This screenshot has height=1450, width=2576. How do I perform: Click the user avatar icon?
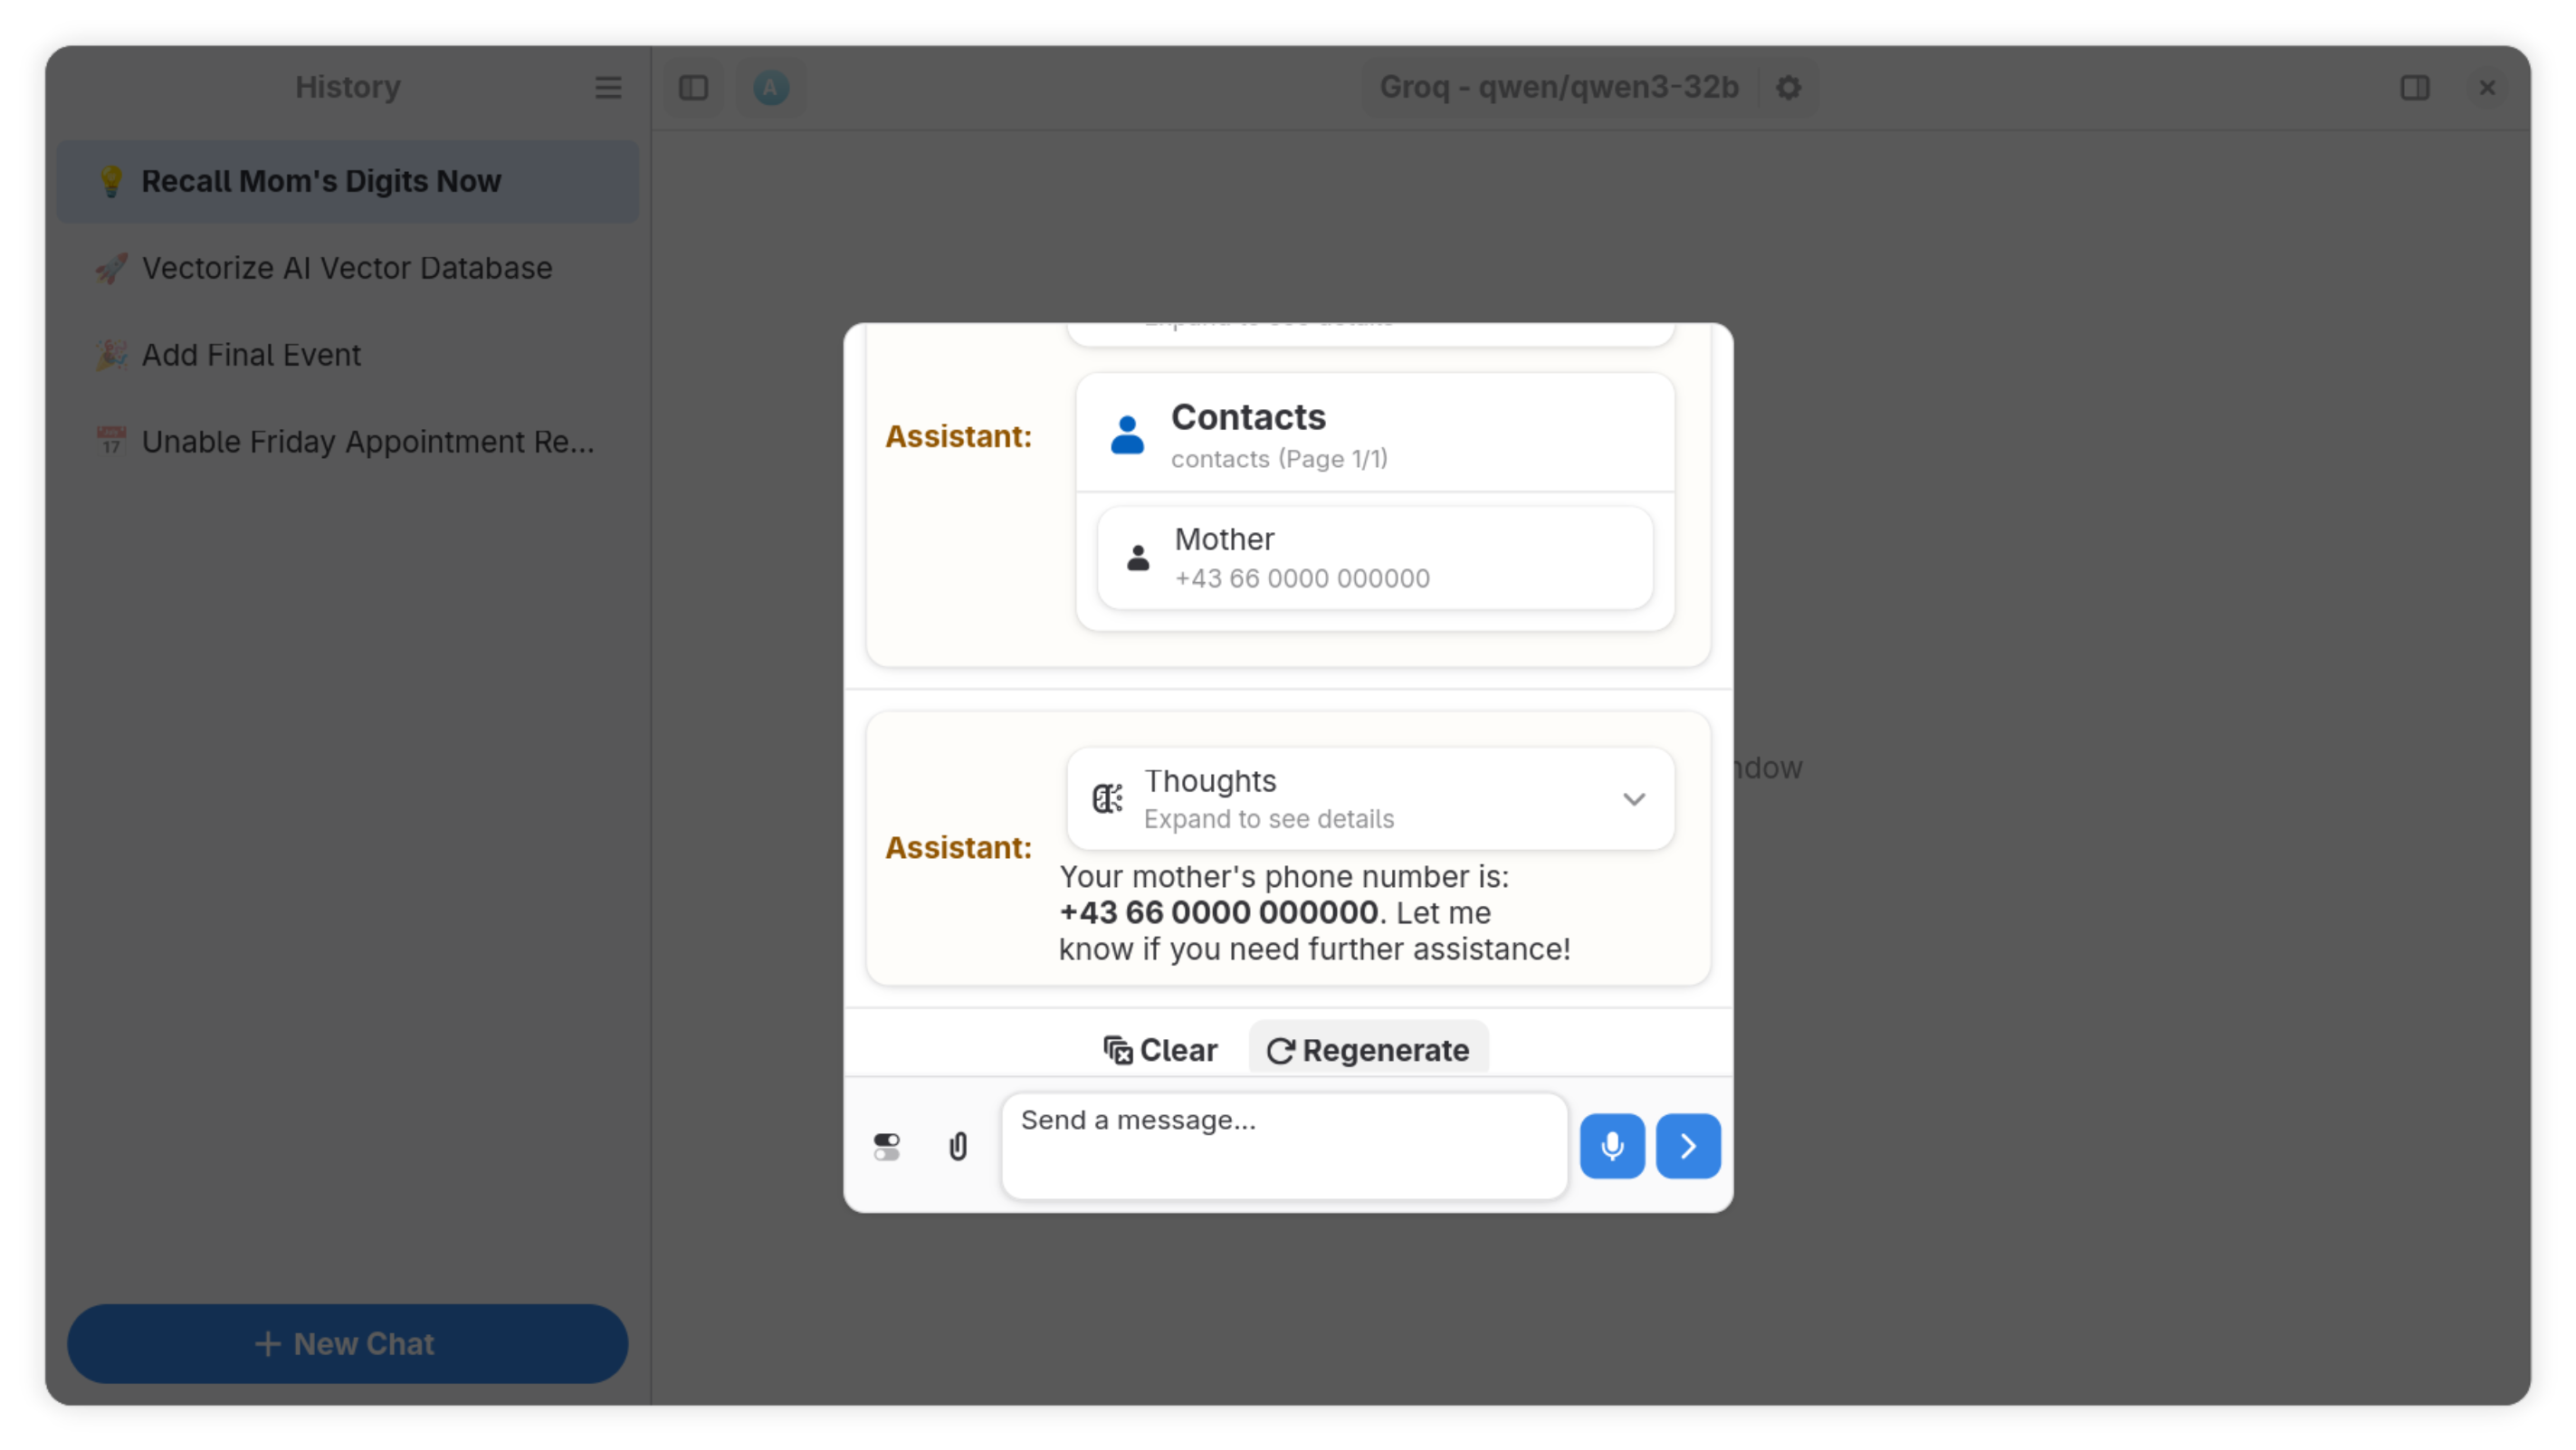point(770,88)
